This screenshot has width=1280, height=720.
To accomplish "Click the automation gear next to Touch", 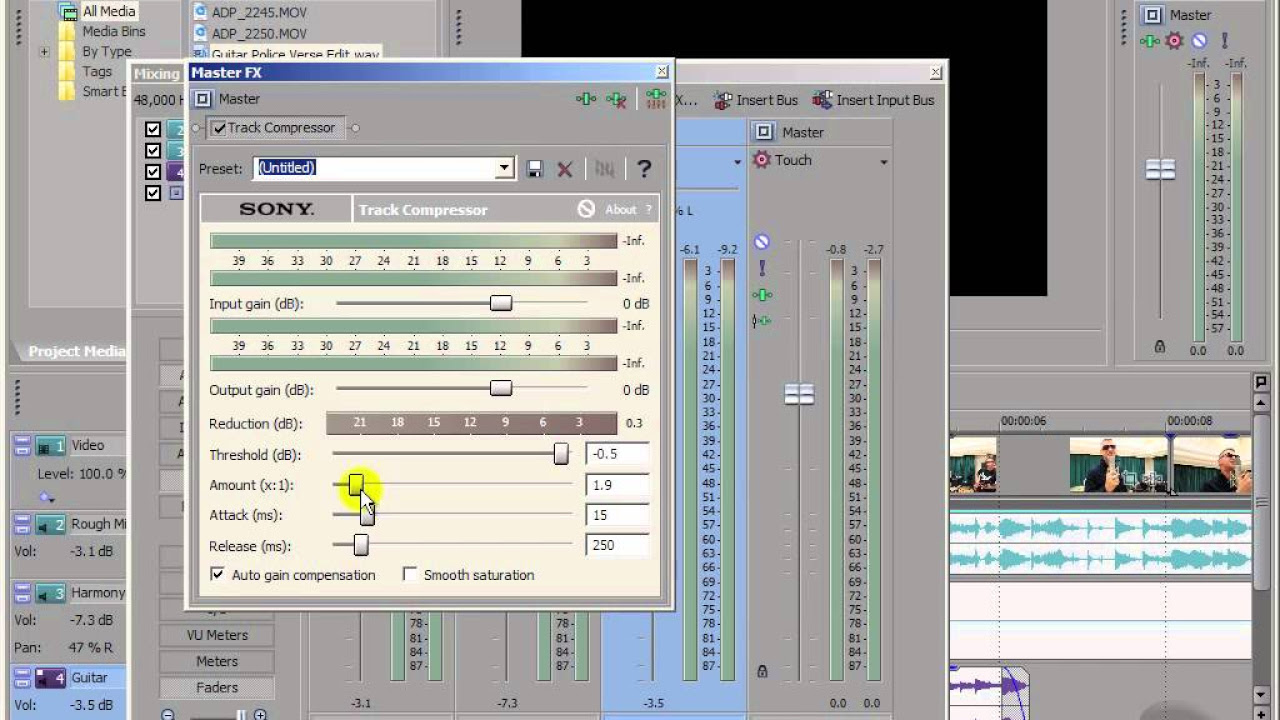I will (759, 160).
